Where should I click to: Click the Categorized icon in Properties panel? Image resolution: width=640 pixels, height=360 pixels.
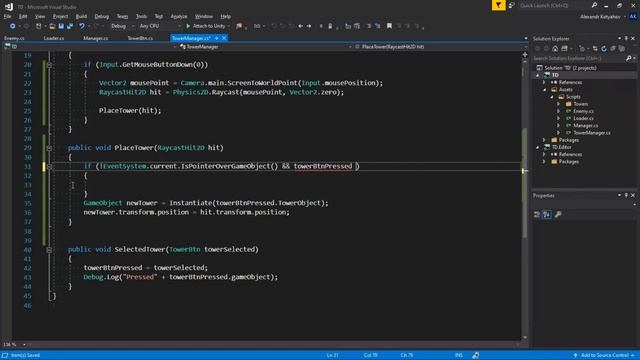tap(537, 214)
